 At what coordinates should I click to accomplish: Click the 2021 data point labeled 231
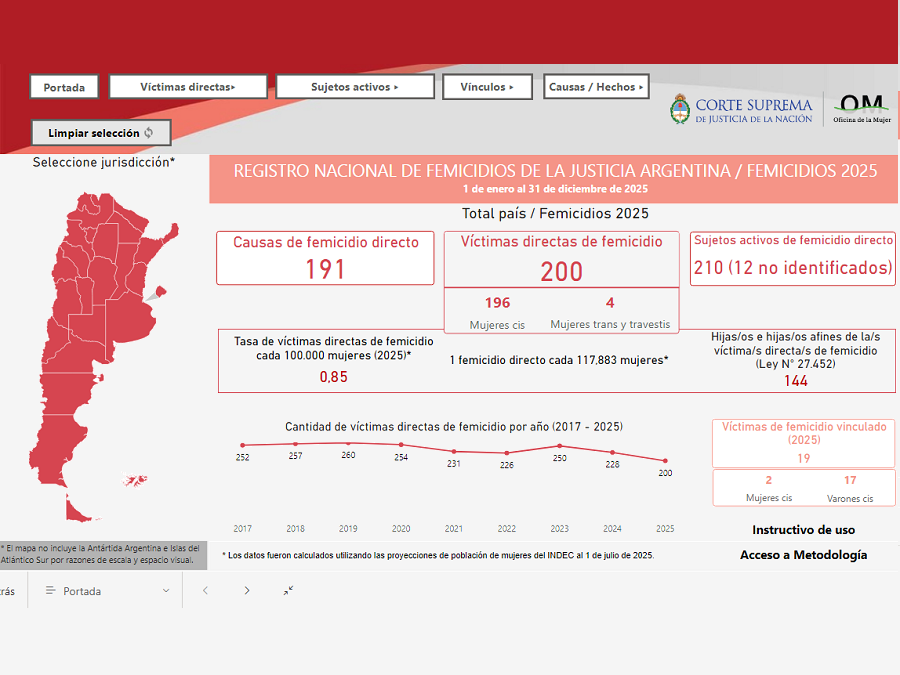point(454,452)
